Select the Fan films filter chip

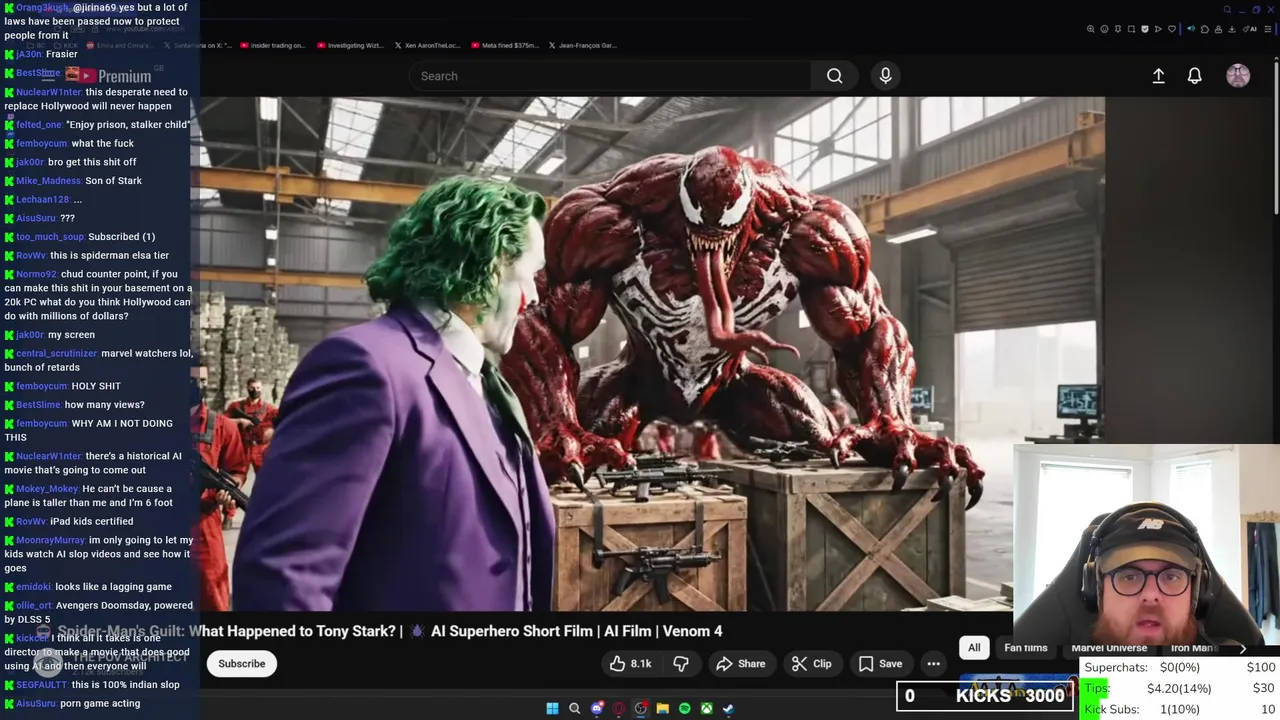(1025, 648)
